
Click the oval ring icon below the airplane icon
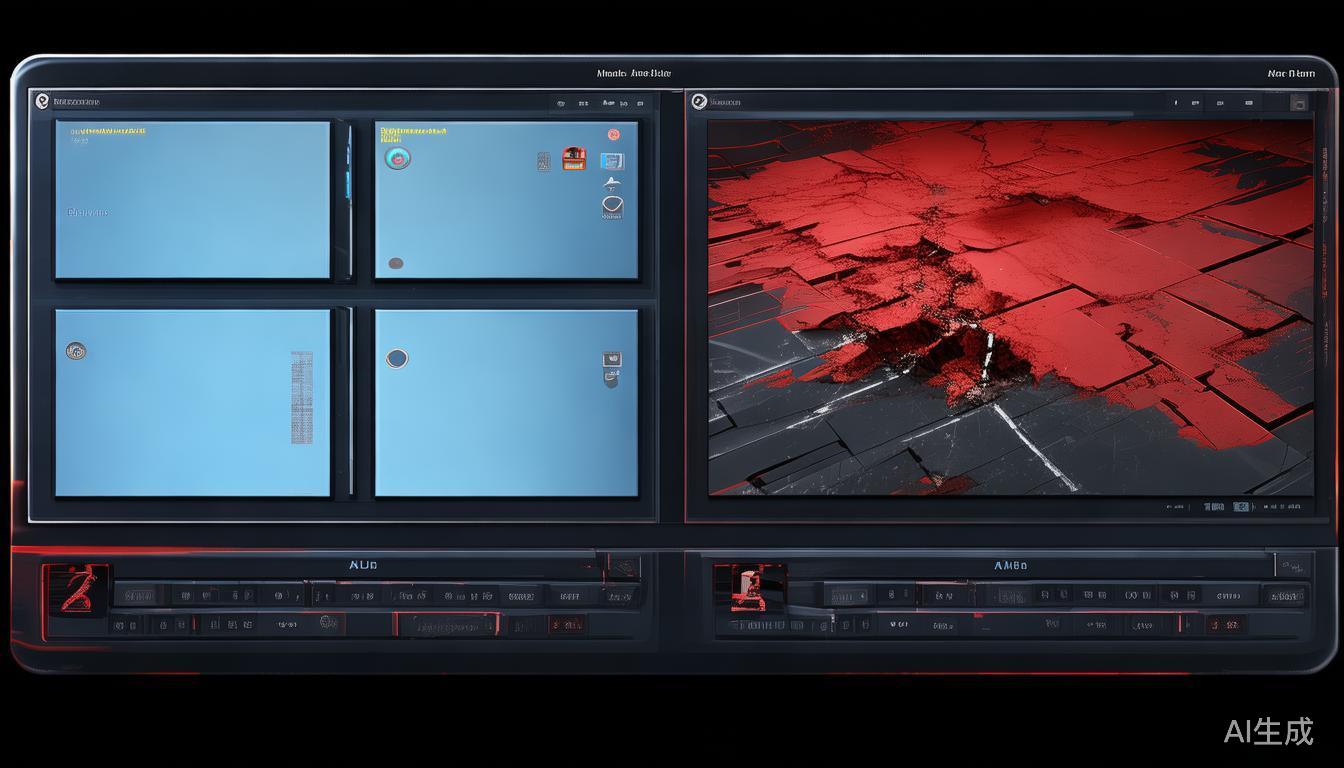coord(612,207)
